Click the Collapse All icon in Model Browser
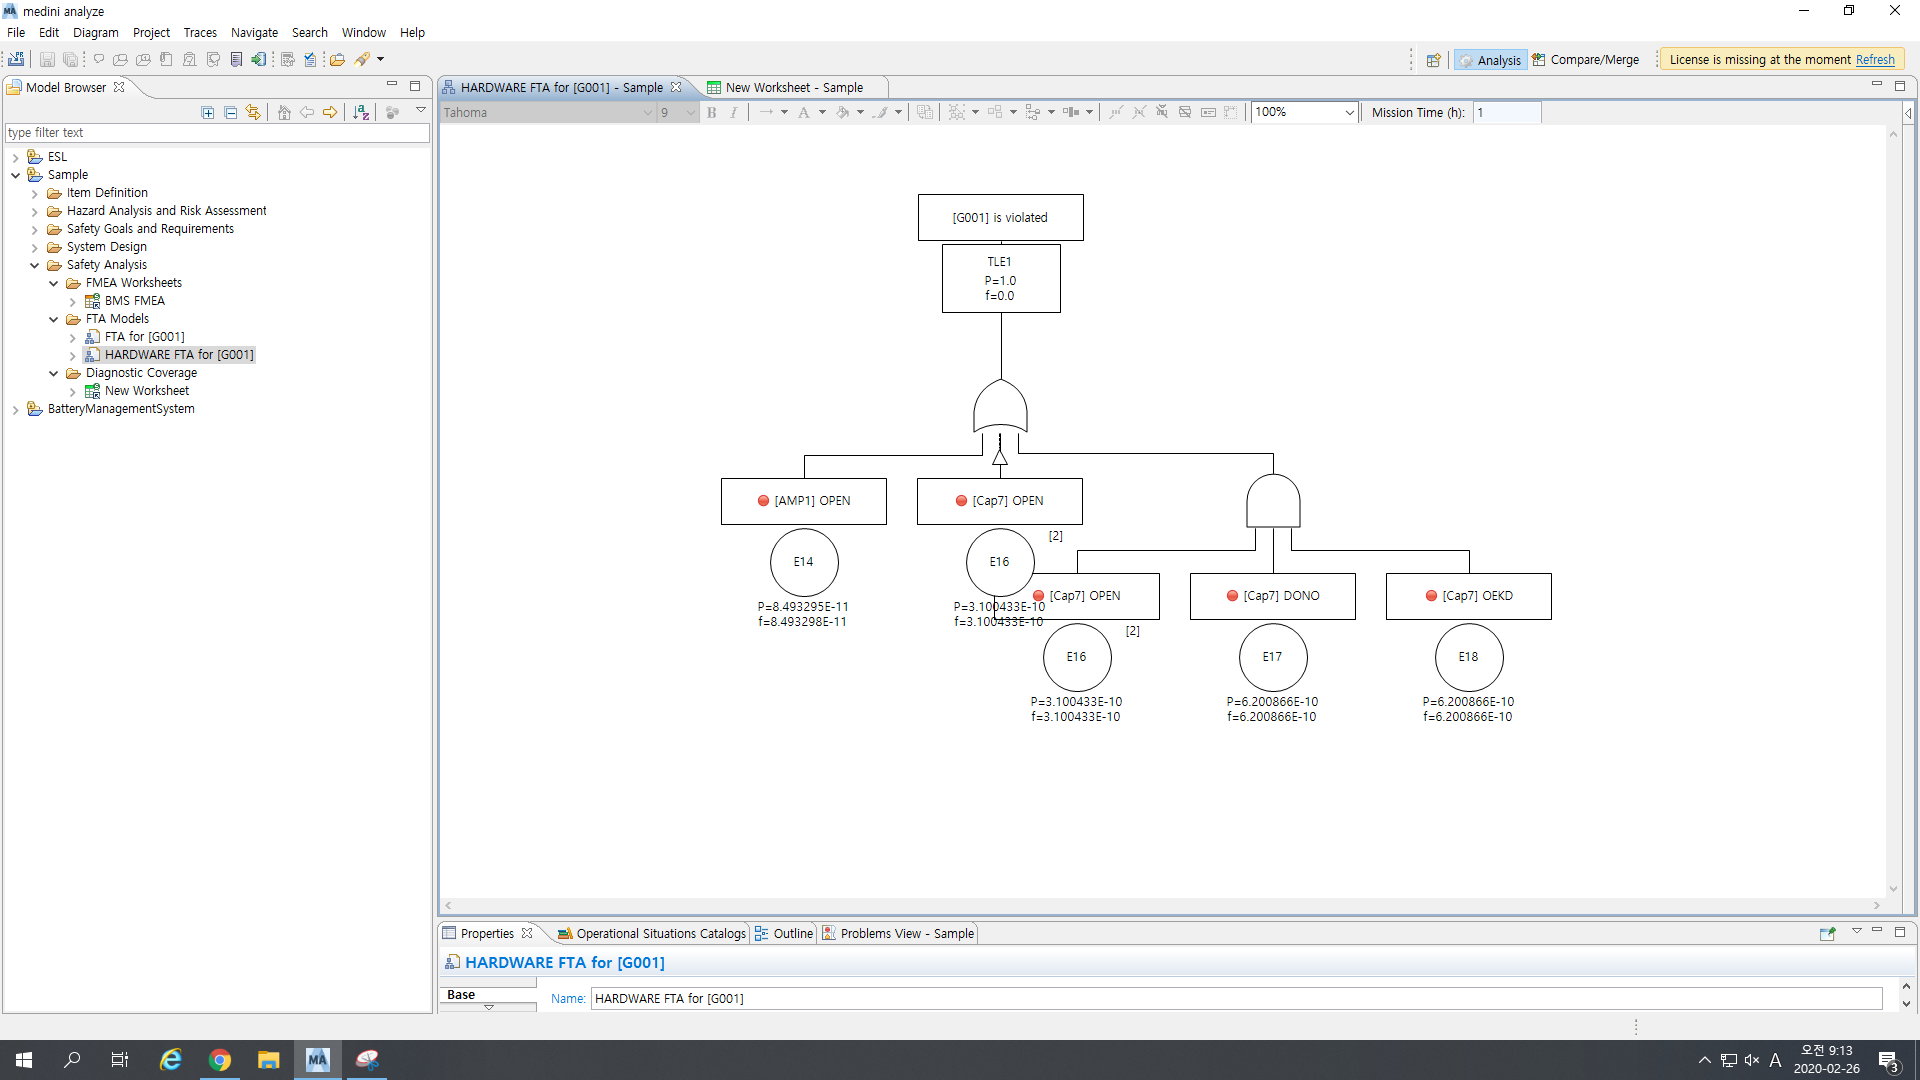 coord(231,113)
